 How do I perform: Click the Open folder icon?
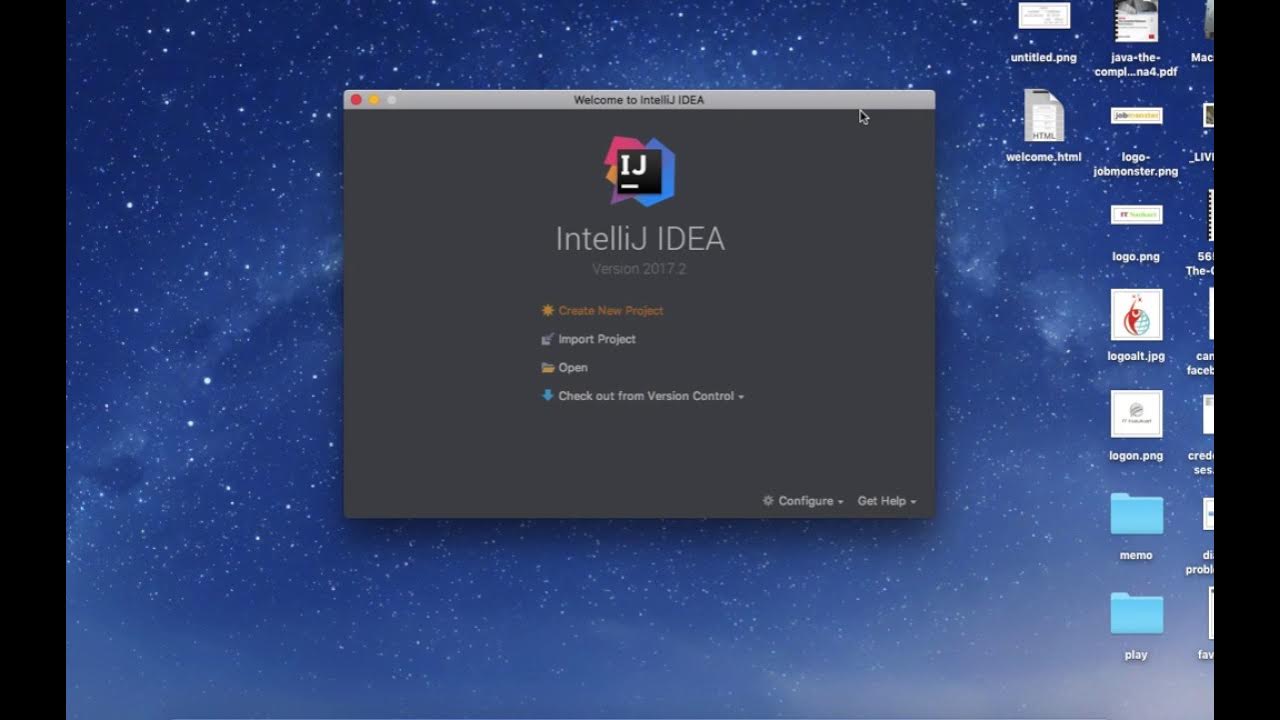click(547, 368)
